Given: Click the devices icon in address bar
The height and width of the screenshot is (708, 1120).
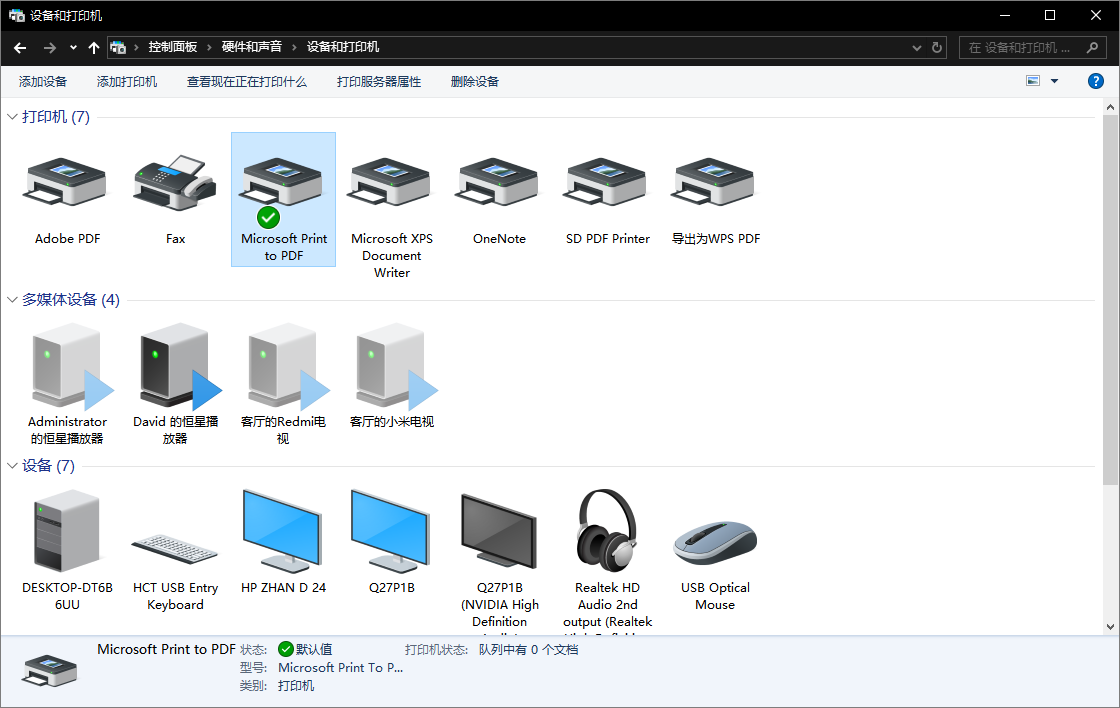Looking at the screenshot, I should (x=118, y=48).
